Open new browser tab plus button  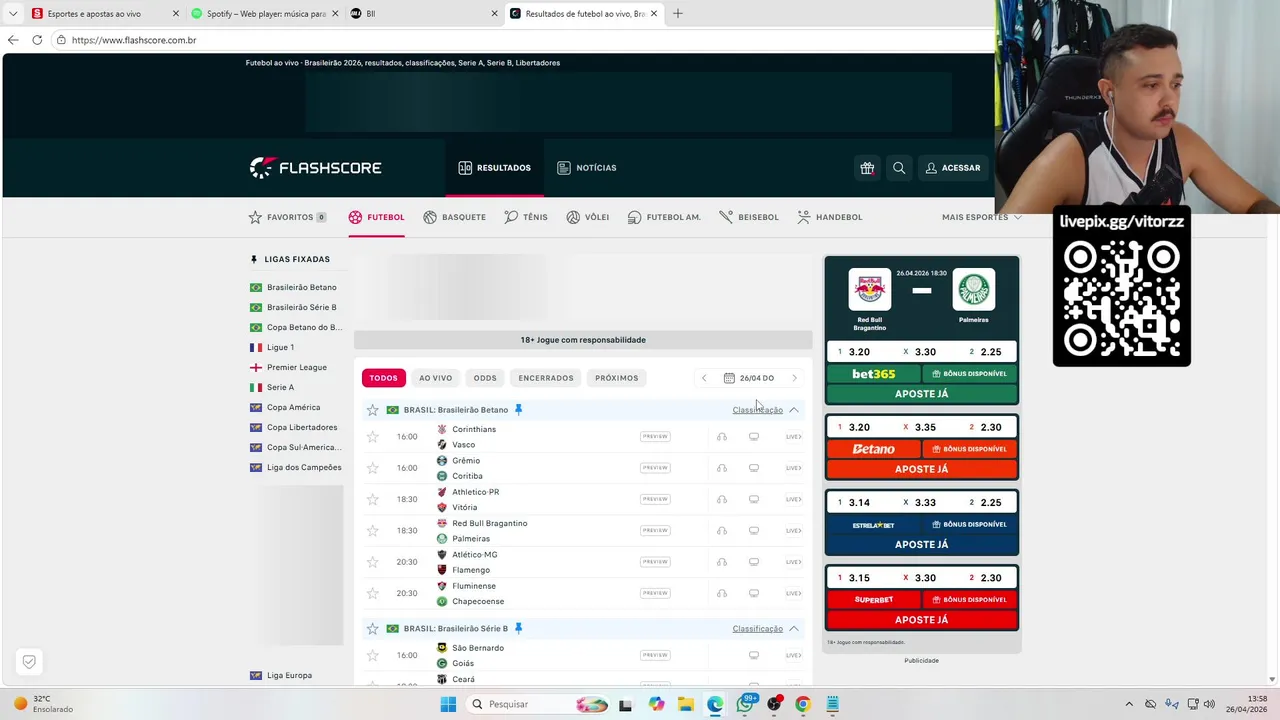coord(678,14)
